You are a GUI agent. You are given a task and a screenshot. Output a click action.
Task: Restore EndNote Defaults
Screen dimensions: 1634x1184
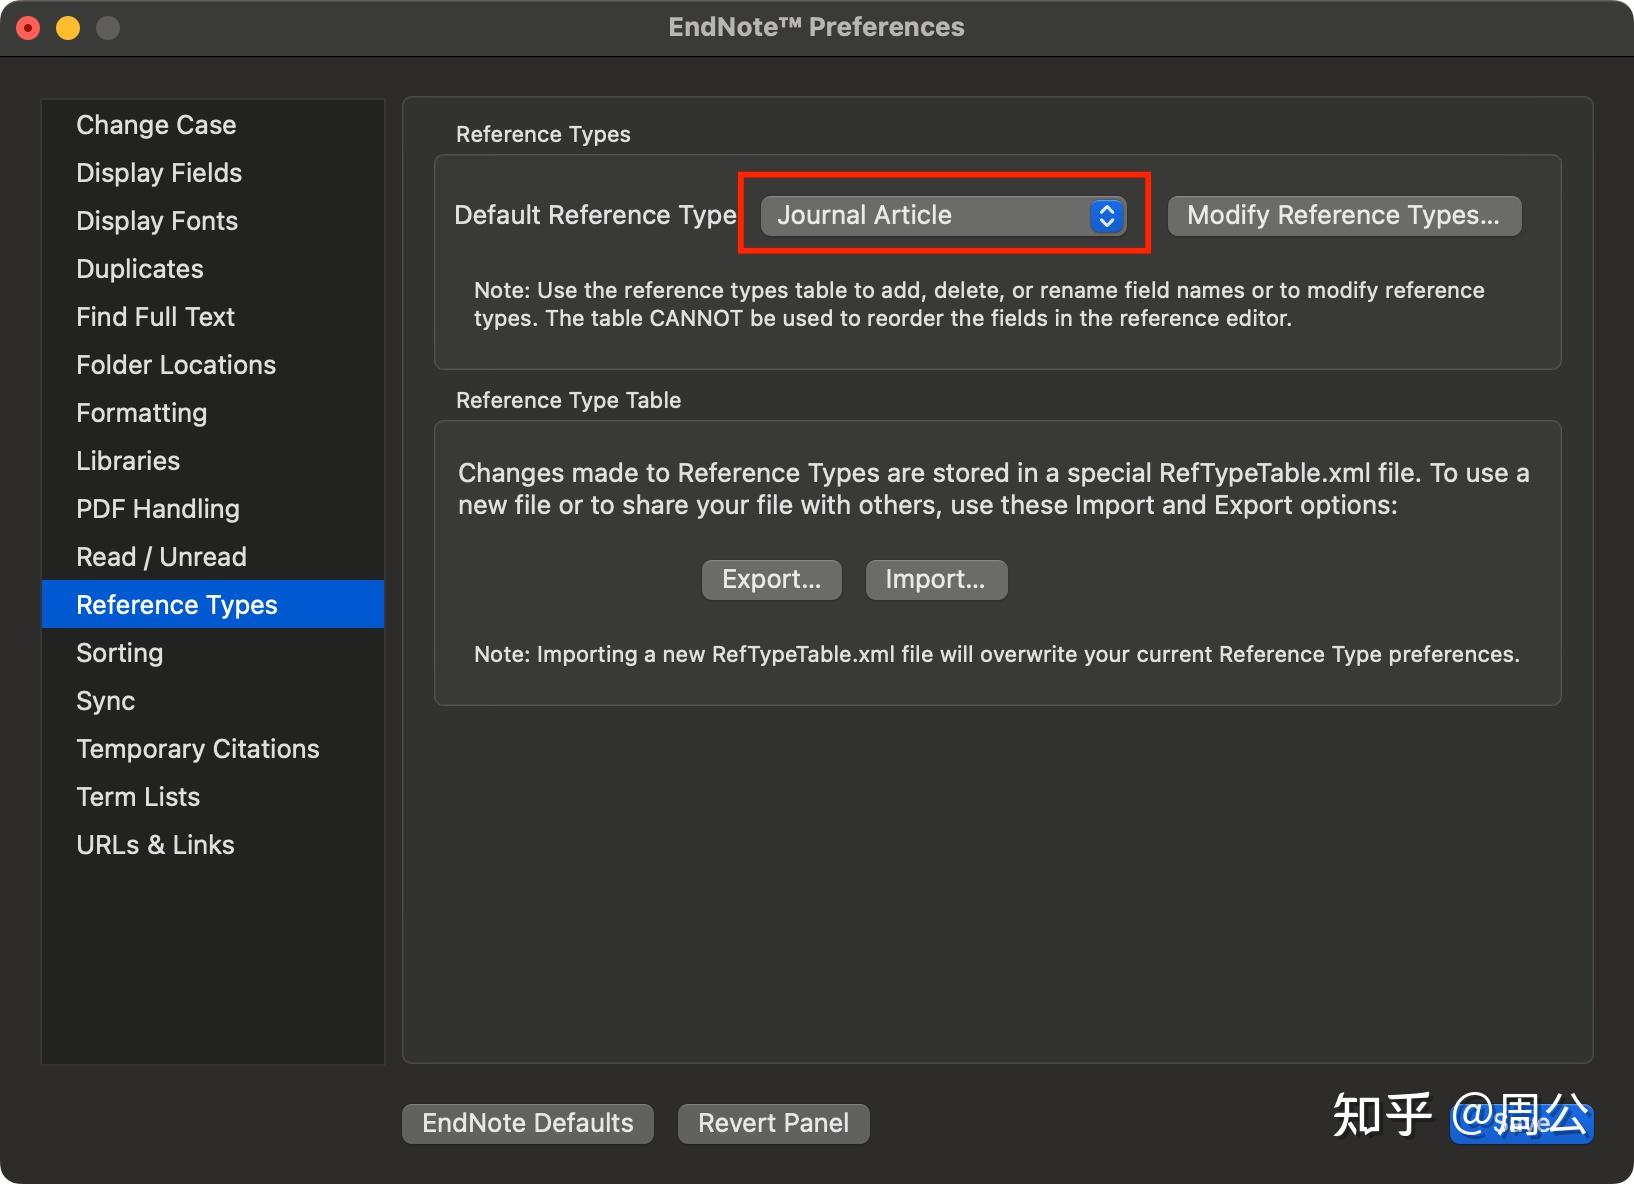[x=527, y=1123]
